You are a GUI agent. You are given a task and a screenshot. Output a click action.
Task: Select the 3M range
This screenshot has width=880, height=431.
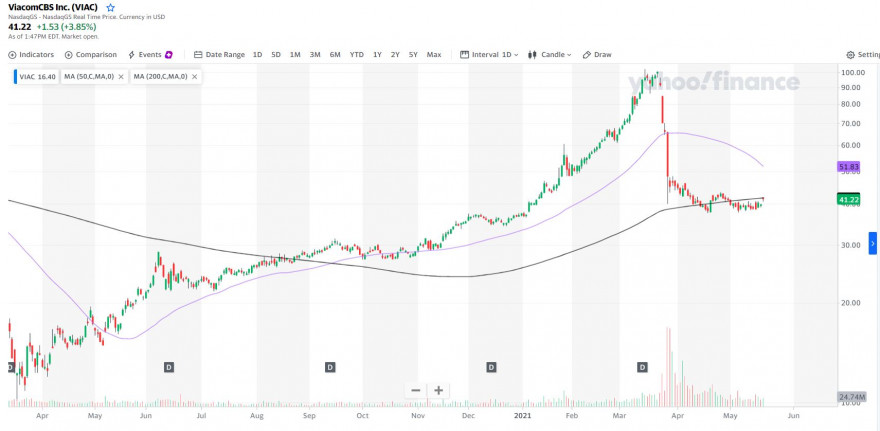[x=315, y=54]
